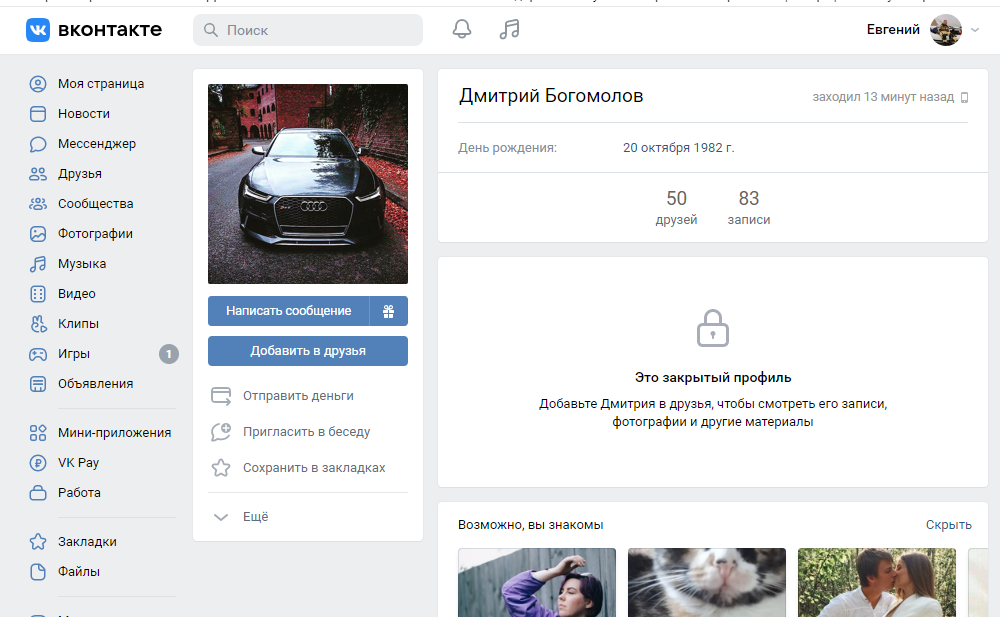Click the ВКОНТАКТЕ wordmark
1000x617 pixels.
click(110, 30)
